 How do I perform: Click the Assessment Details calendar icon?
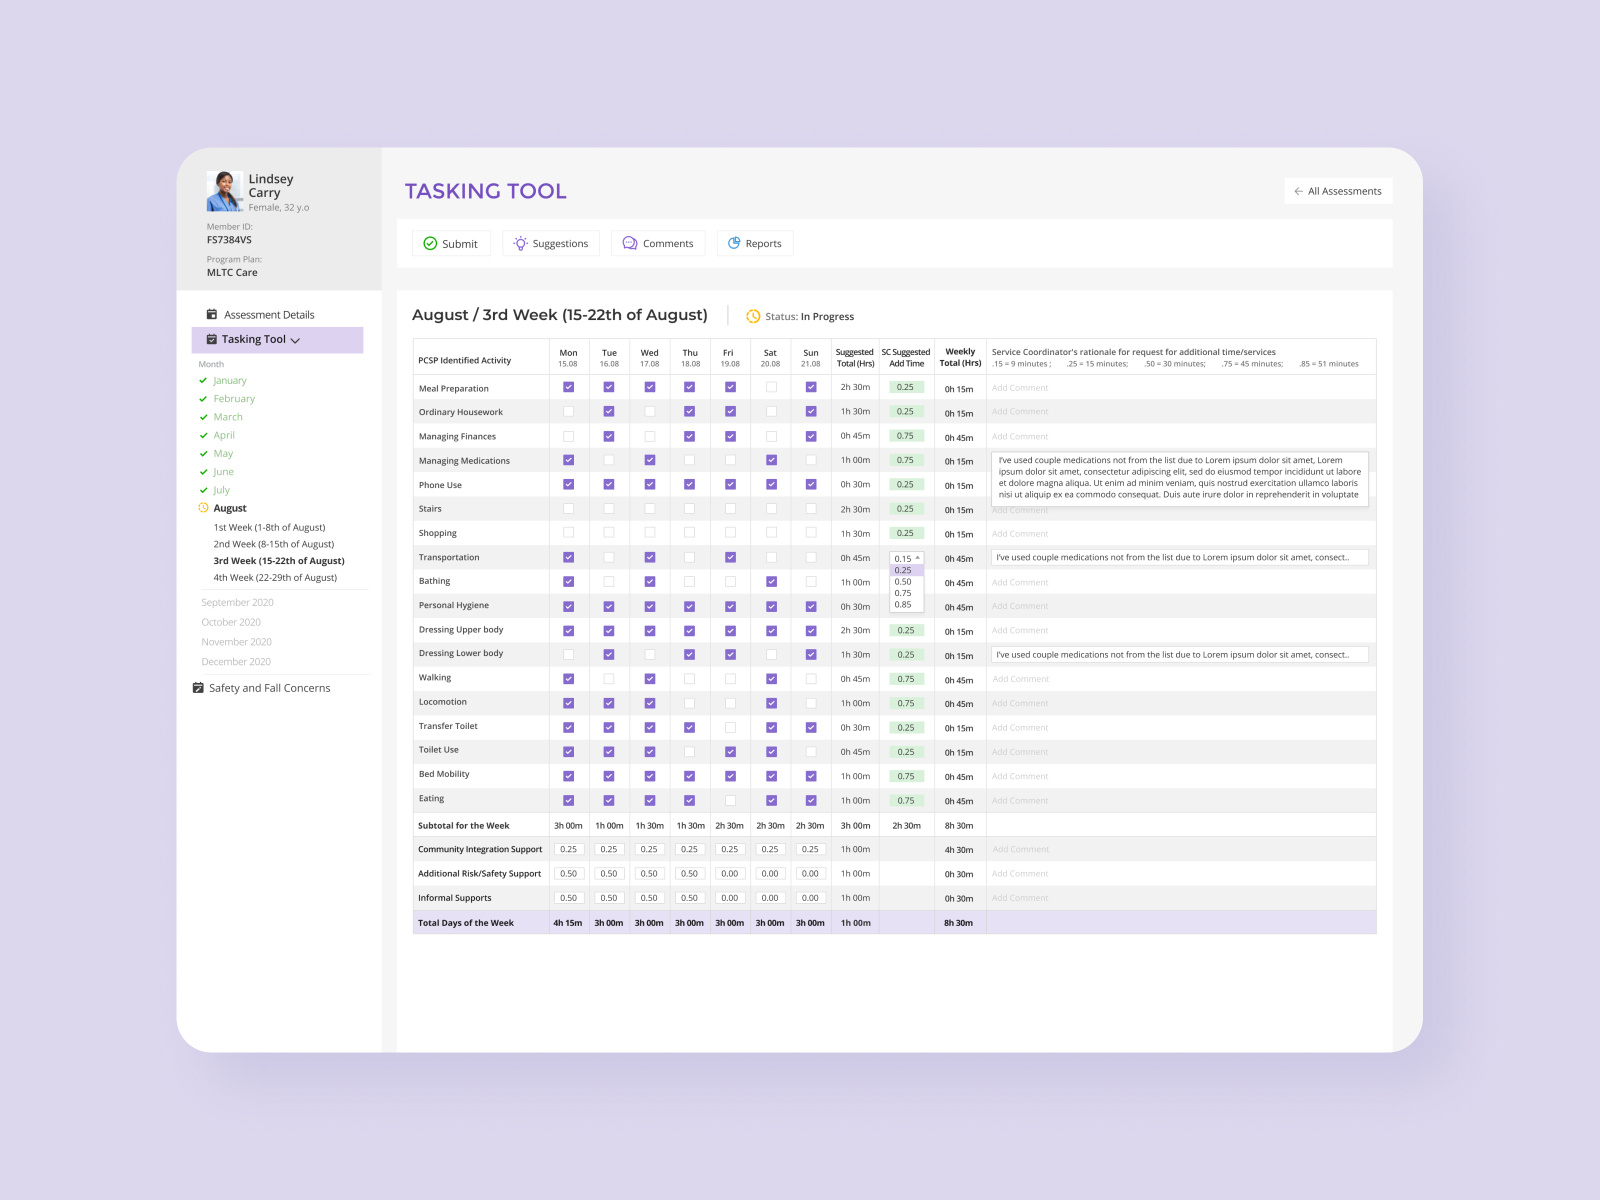[210, 314]
